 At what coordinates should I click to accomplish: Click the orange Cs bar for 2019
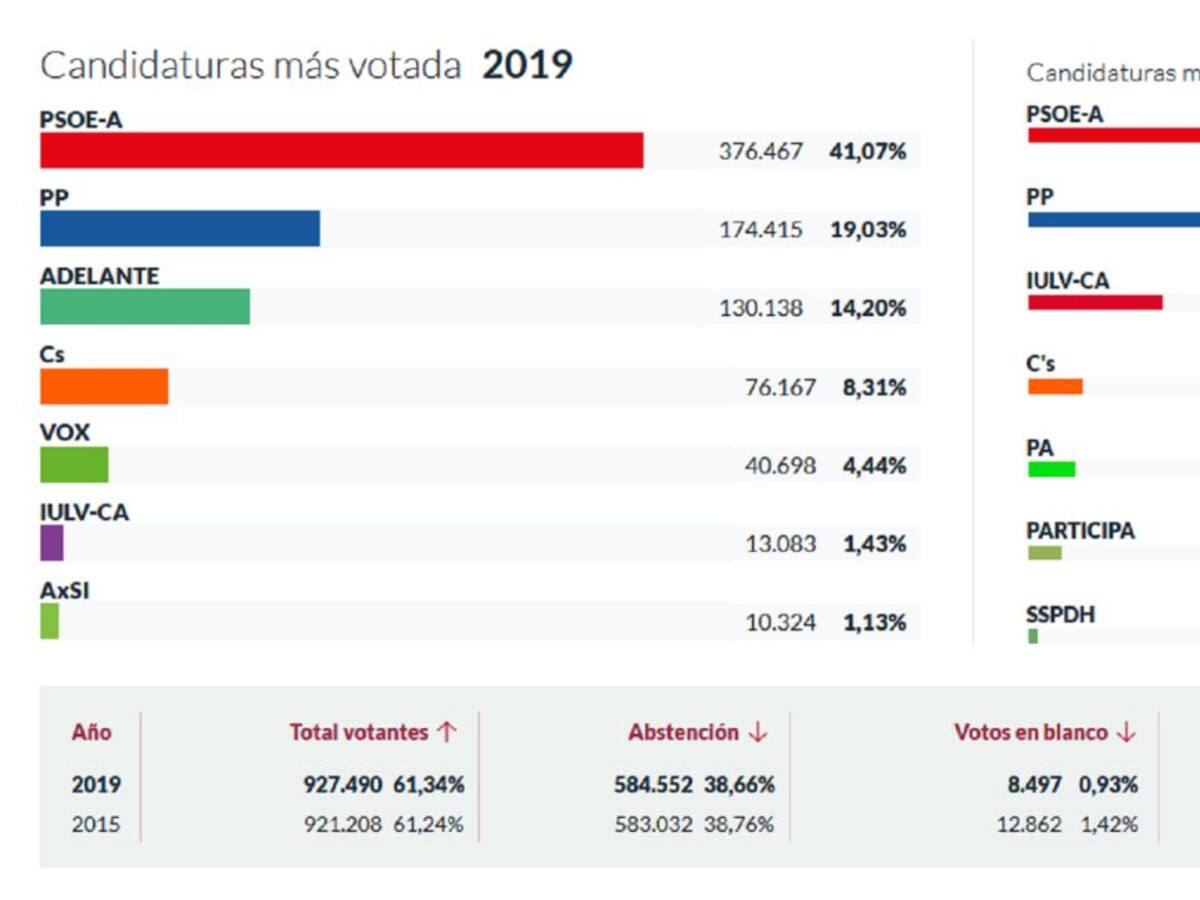[x=104, y=386]
